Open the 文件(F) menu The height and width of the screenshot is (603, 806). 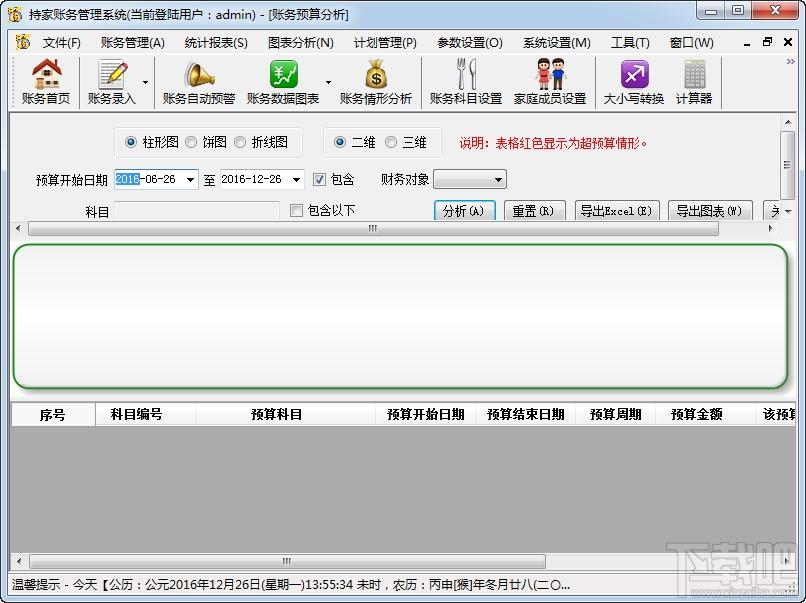62,43
